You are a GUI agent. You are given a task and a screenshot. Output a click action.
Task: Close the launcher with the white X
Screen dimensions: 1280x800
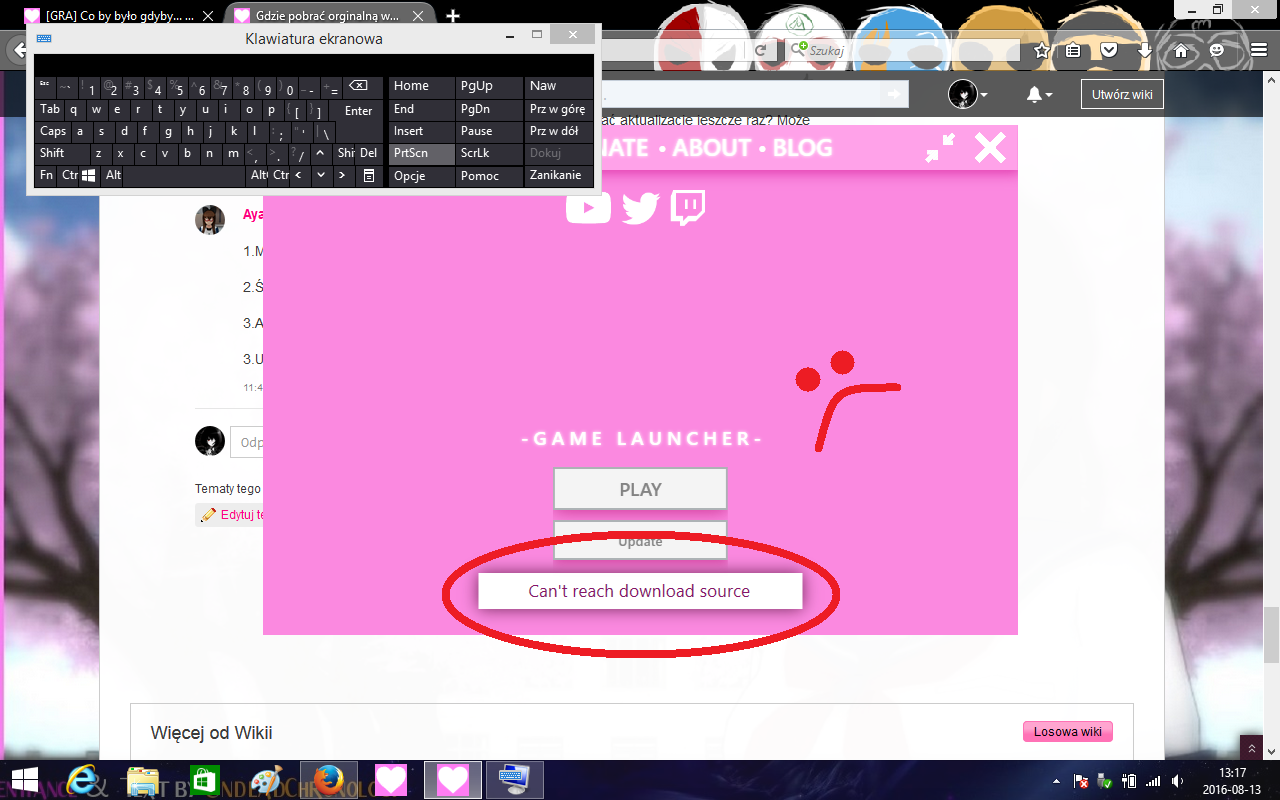[990, 148]
